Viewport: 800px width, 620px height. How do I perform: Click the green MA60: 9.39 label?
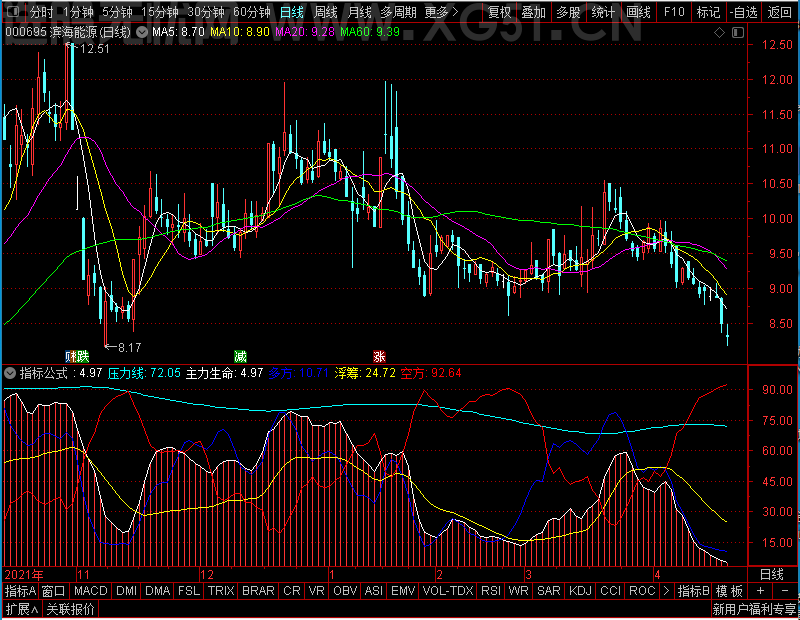370,32
